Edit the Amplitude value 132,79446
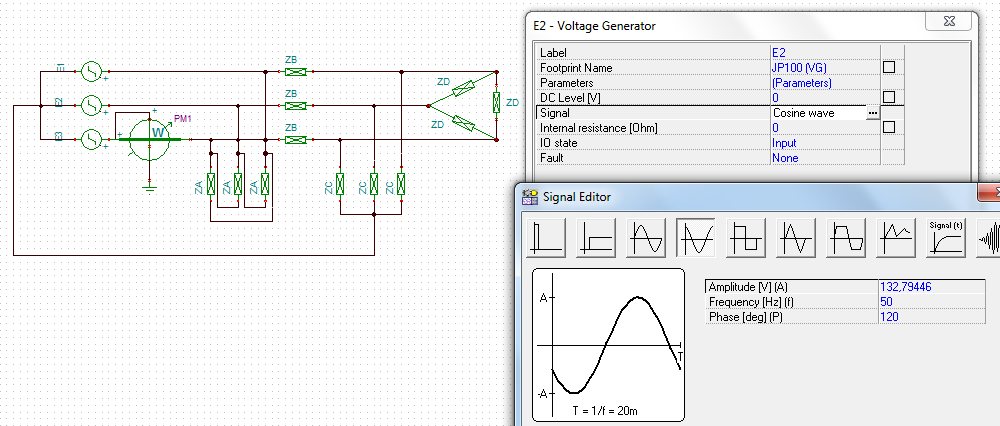This screenshot has width=1000, height=426. click(935, 287)
